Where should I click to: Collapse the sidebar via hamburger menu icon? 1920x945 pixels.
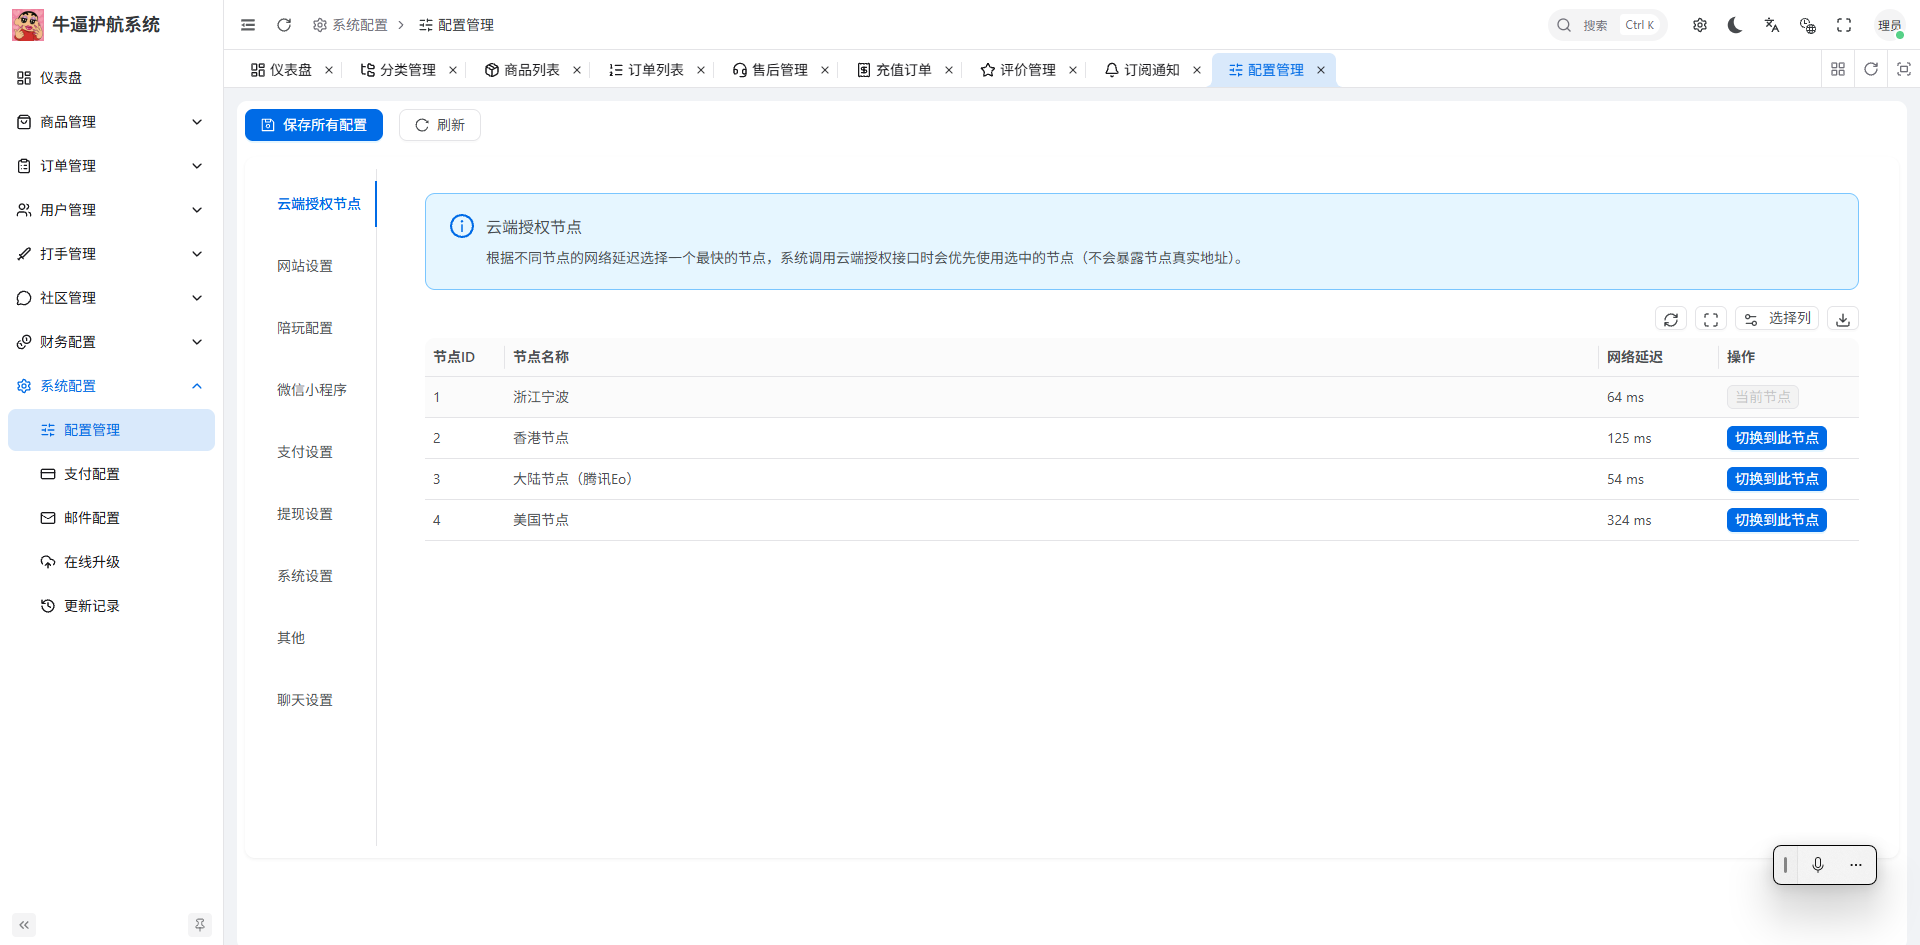248,25
